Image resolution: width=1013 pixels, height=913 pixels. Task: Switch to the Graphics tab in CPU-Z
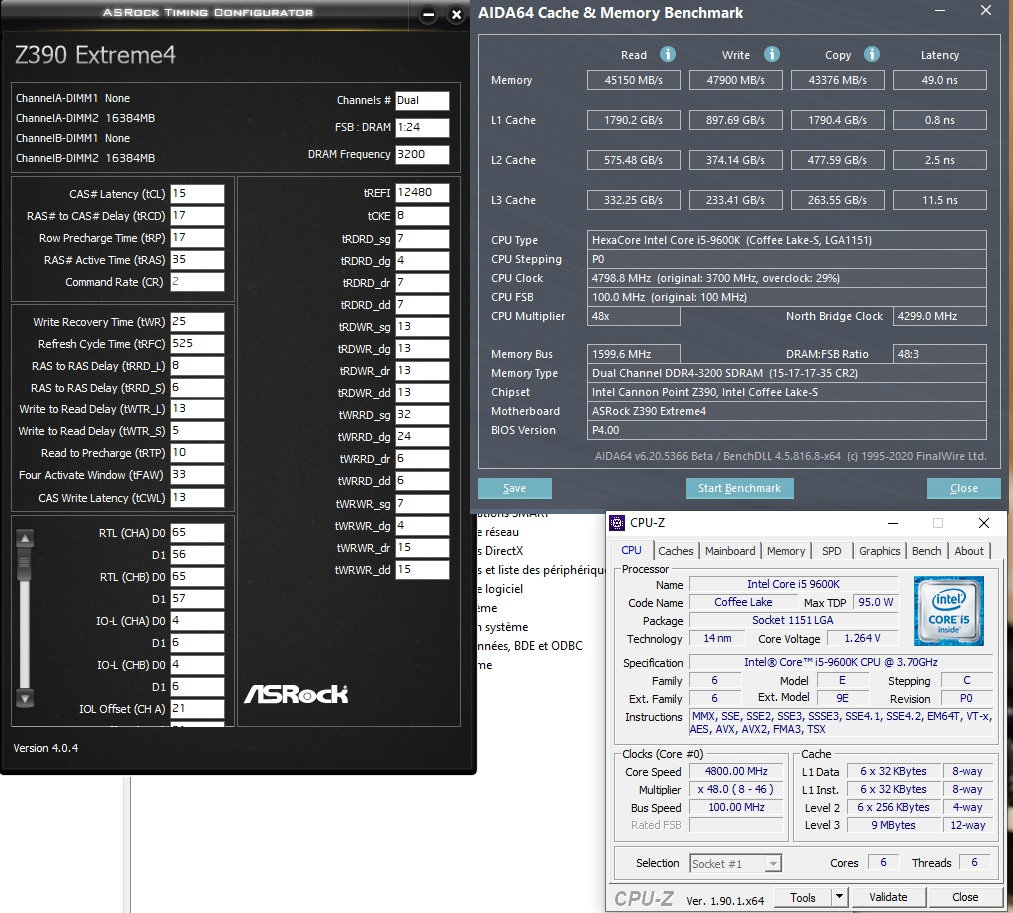pos(879,551)
